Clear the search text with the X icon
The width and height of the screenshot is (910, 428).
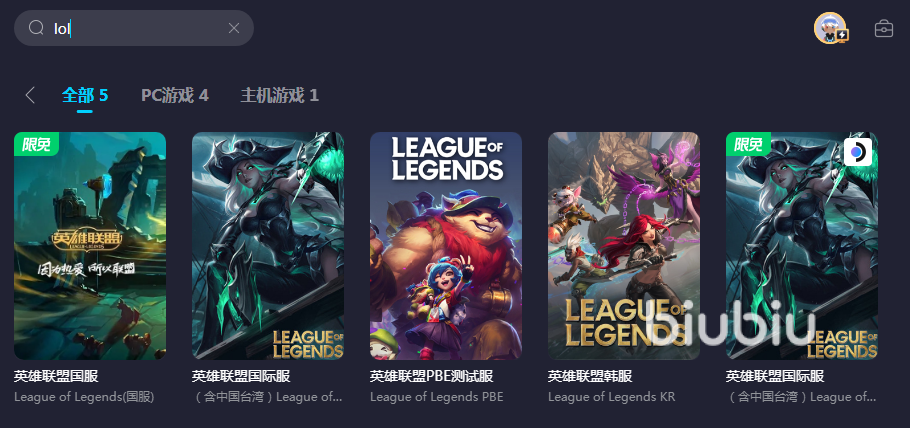pos(234,28)
